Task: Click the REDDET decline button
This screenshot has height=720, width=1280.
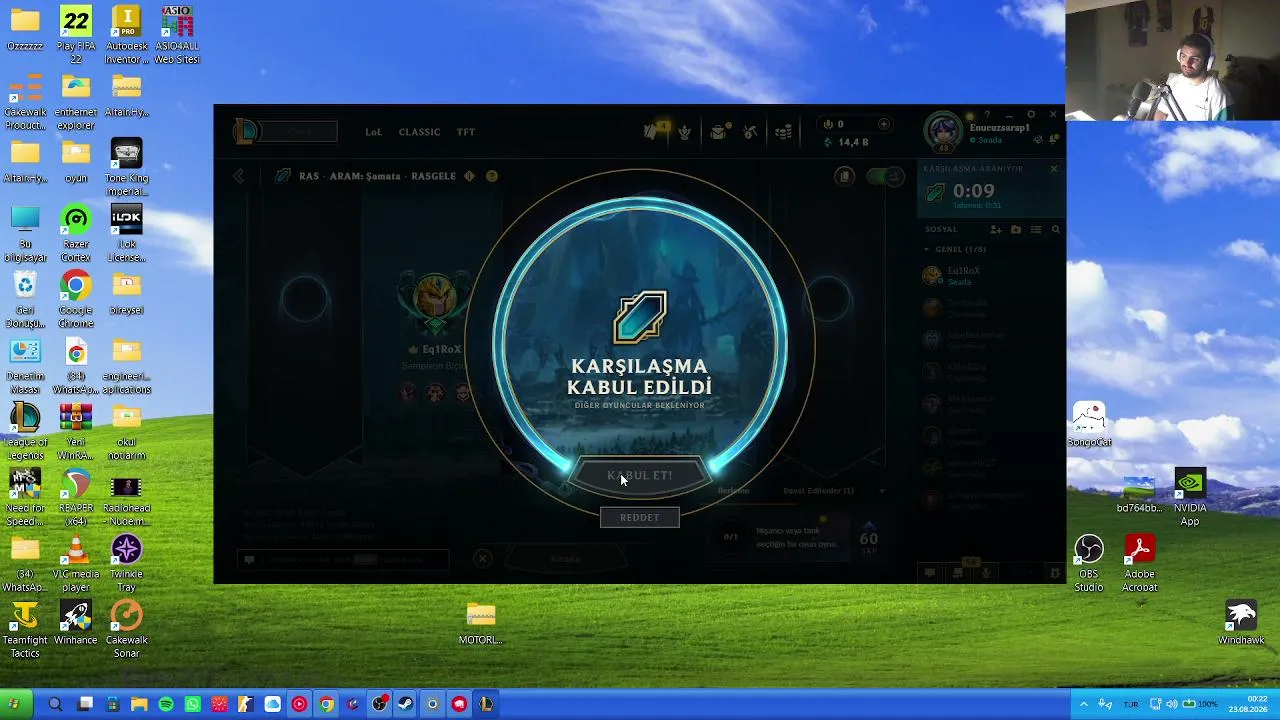Action: [639, 517]
